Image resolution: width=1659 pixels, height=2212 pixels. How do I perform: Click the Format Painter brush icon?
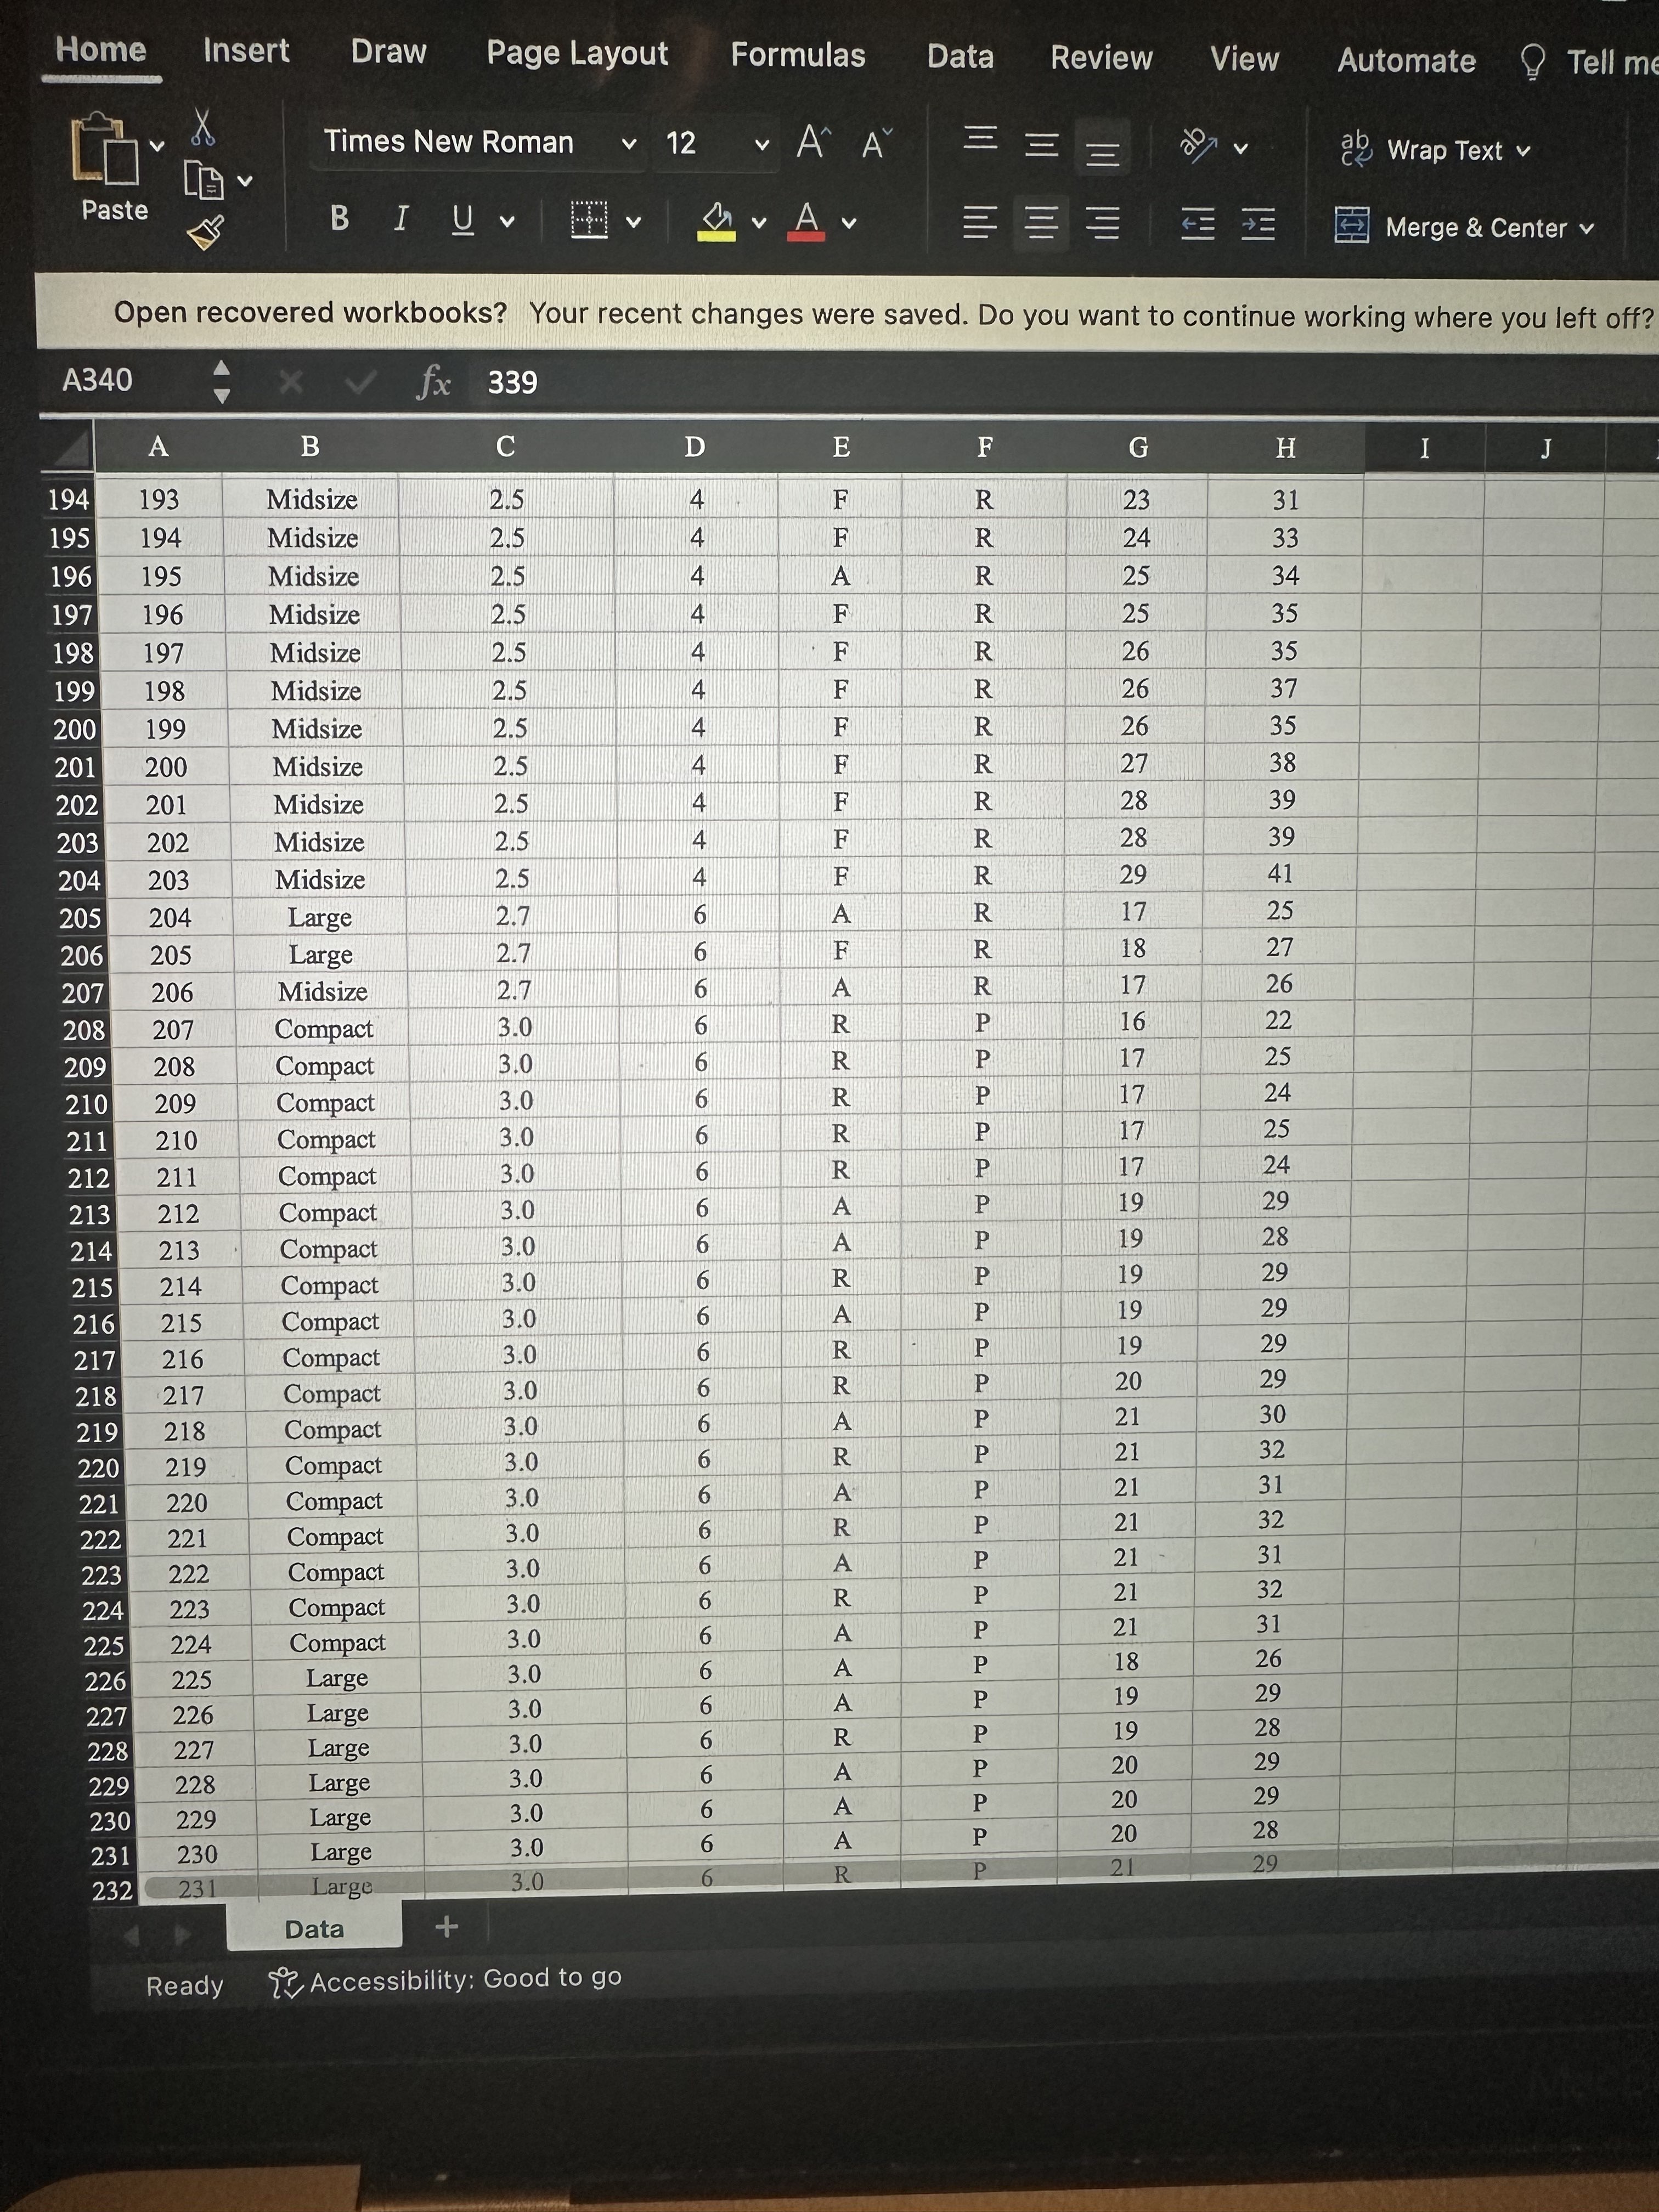coord(205,233)
